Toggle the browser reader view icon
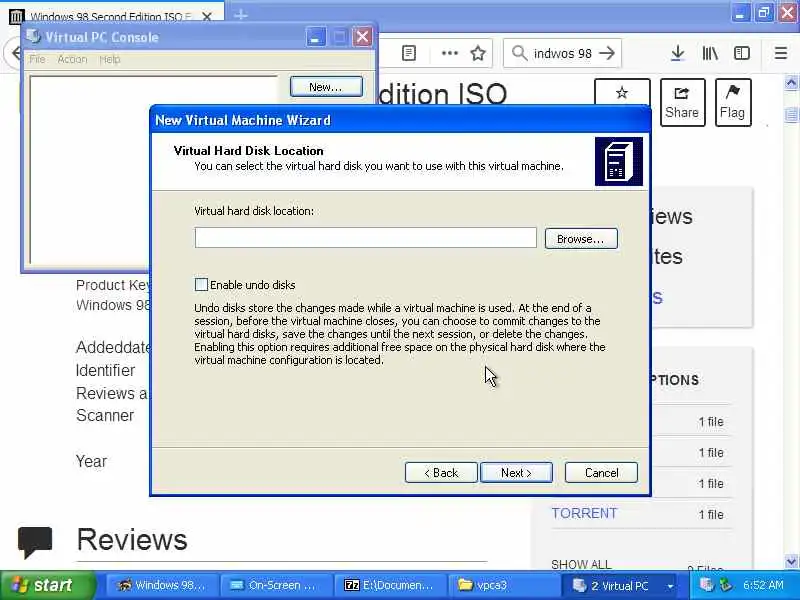The height and width of the screenshot is (600, 800). click(409, 53)
